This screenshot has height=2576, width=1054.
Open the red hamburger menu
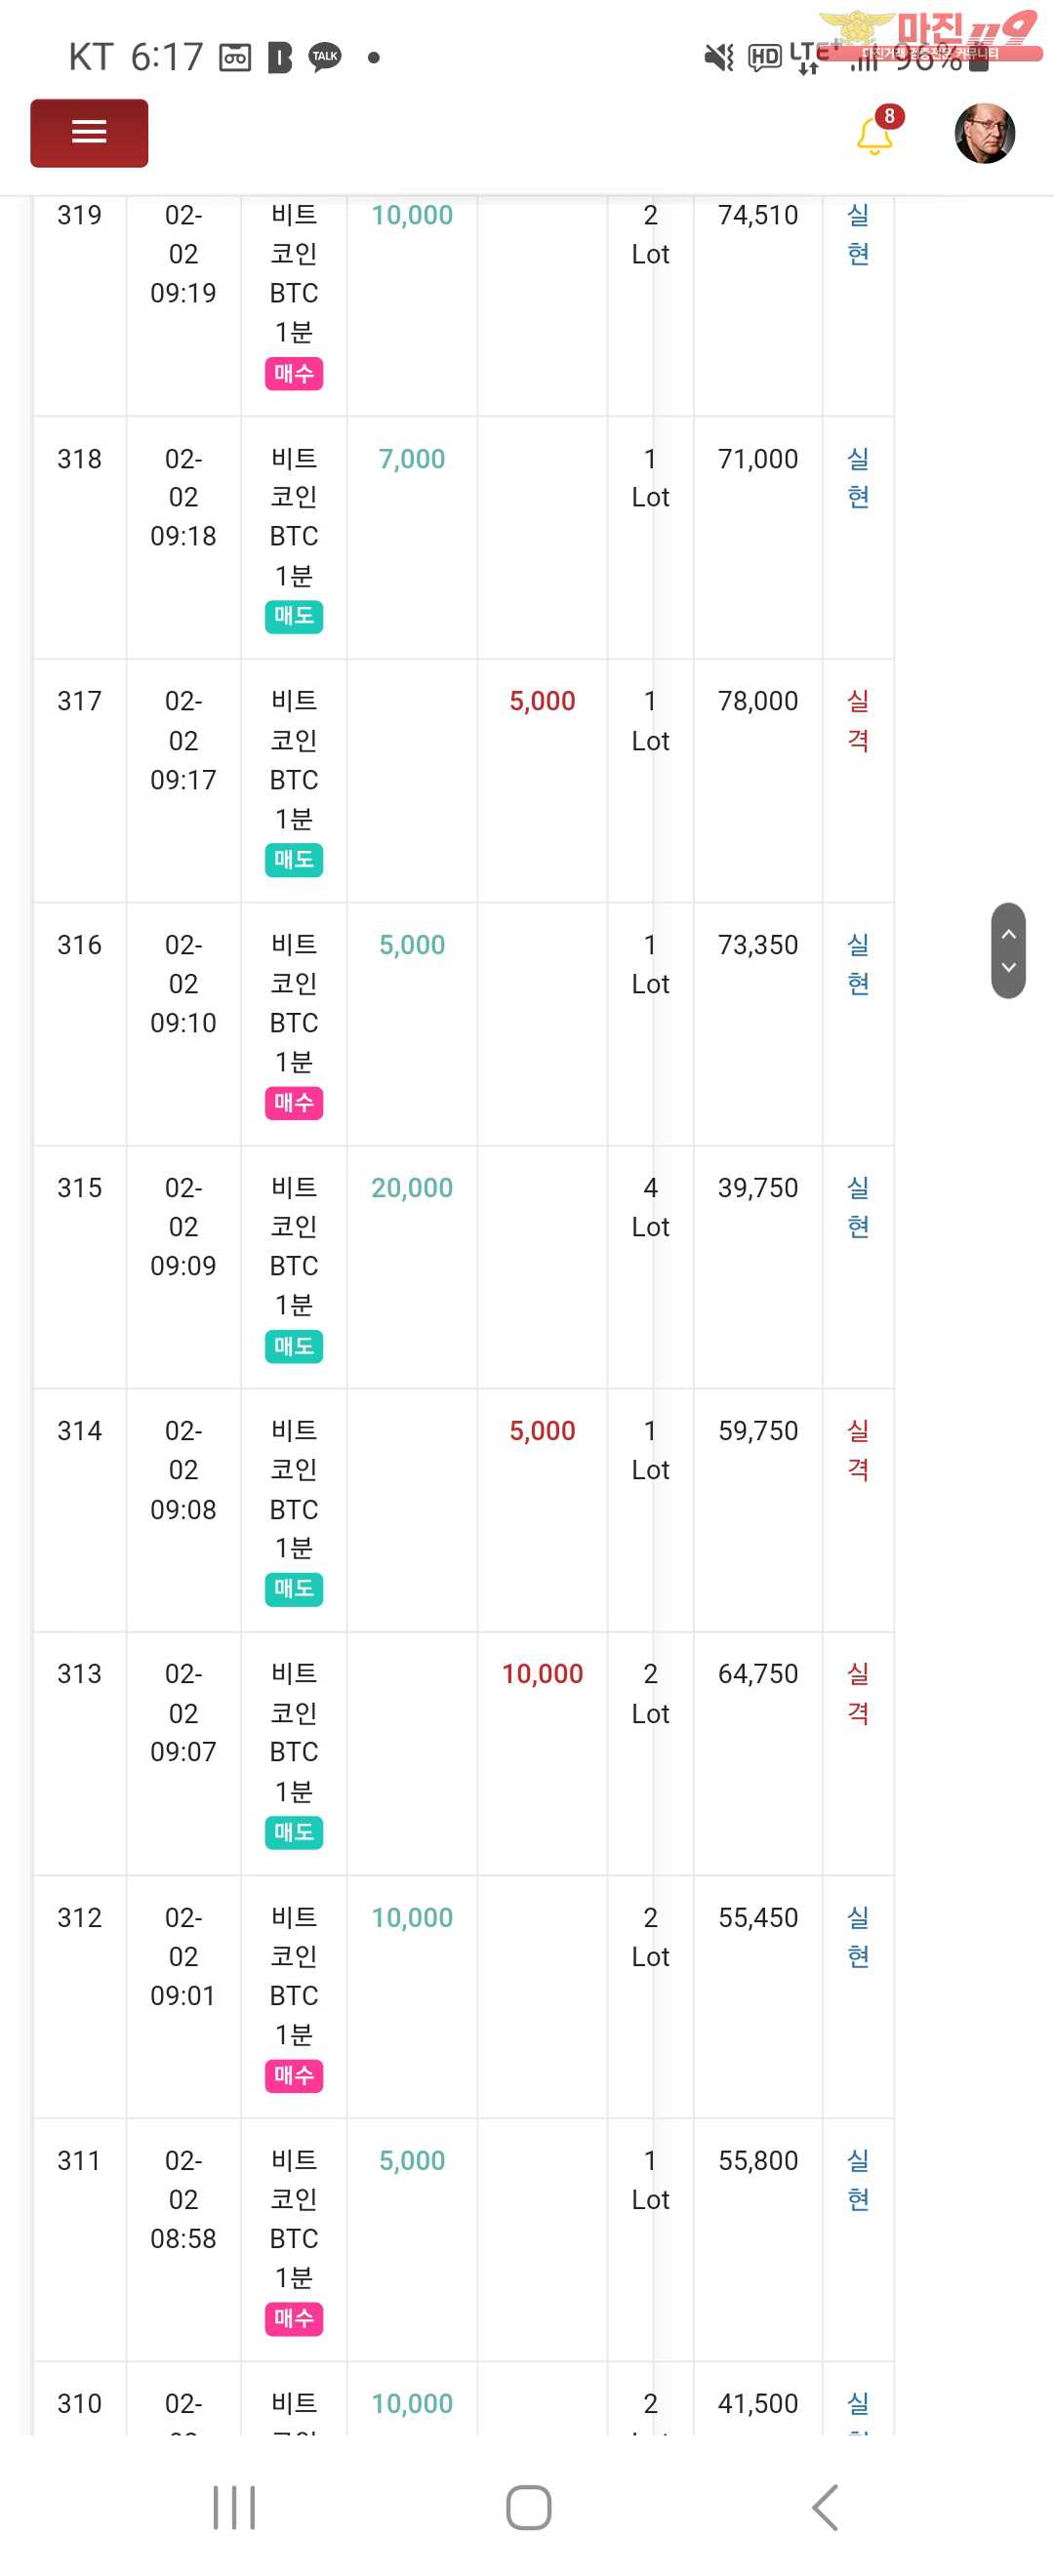(x=89, y=132)
